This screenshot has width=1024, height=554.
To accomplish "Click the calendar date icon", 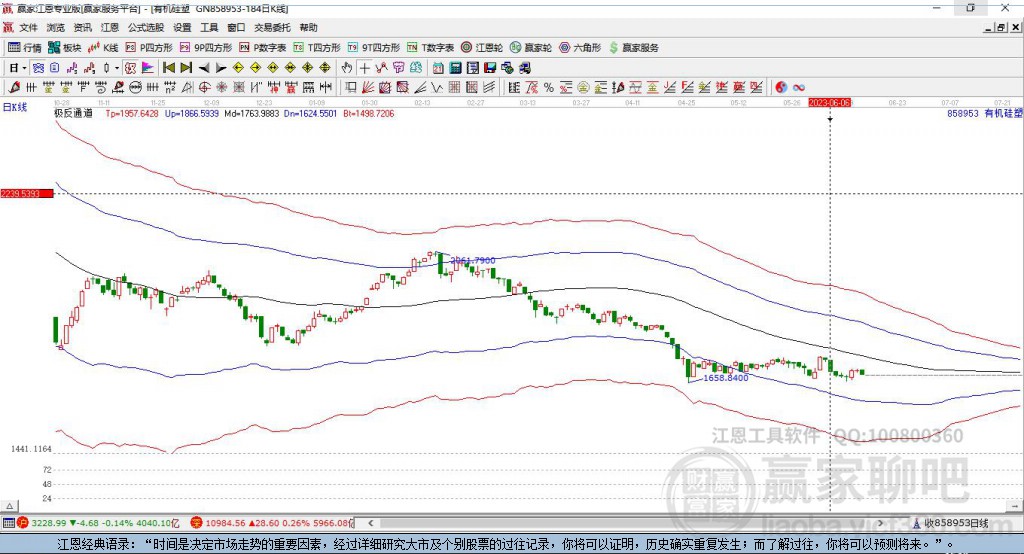I will coord(438,68).
